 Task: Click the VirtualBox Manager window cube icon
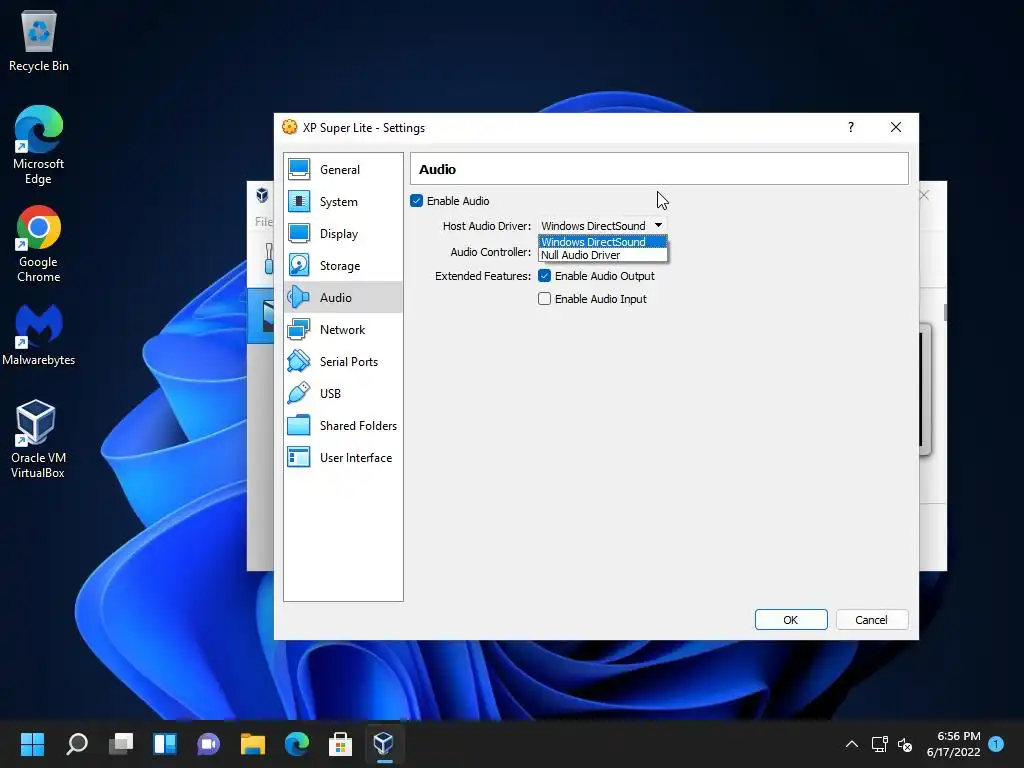(263, 195)
